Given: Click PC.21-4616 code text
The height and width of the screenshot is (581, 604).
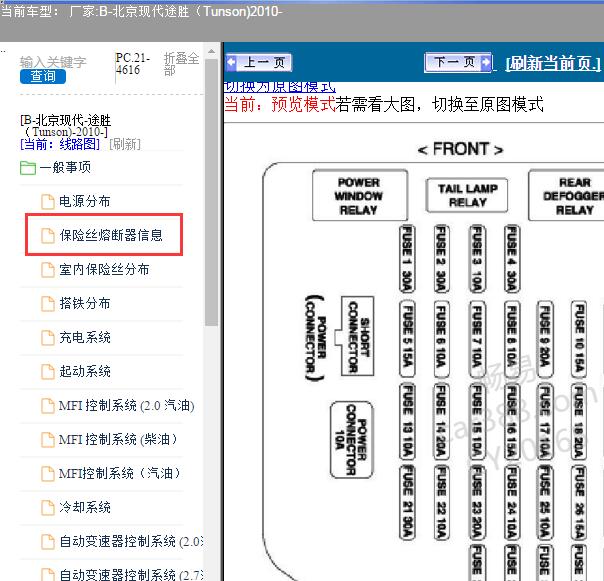Looking at the screenshot, I should coord(133,64).
